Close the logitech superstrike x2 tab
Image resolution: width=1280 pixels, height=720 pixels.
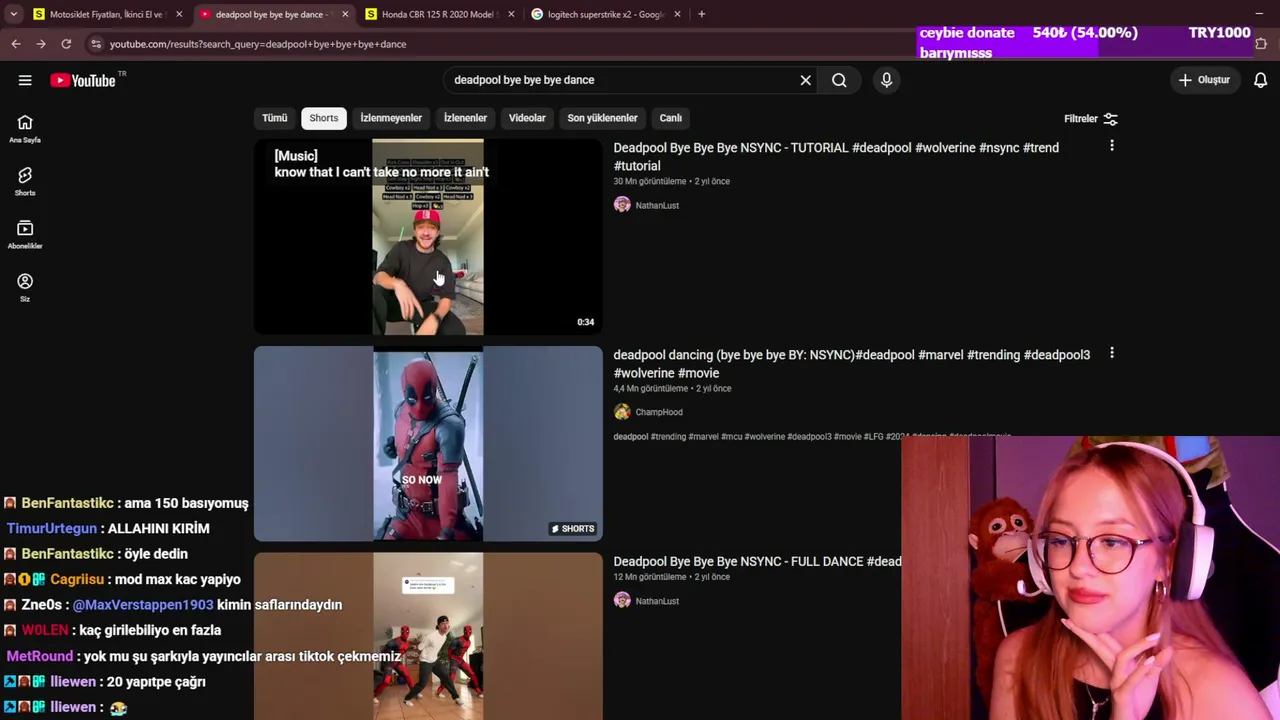(x=677, y=14)
